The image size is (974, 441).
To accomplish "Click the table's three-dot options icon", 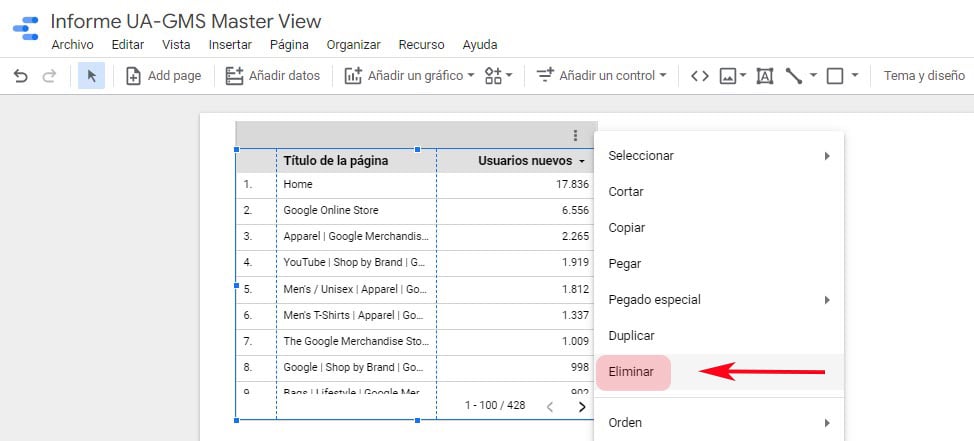I will [575, 135].
